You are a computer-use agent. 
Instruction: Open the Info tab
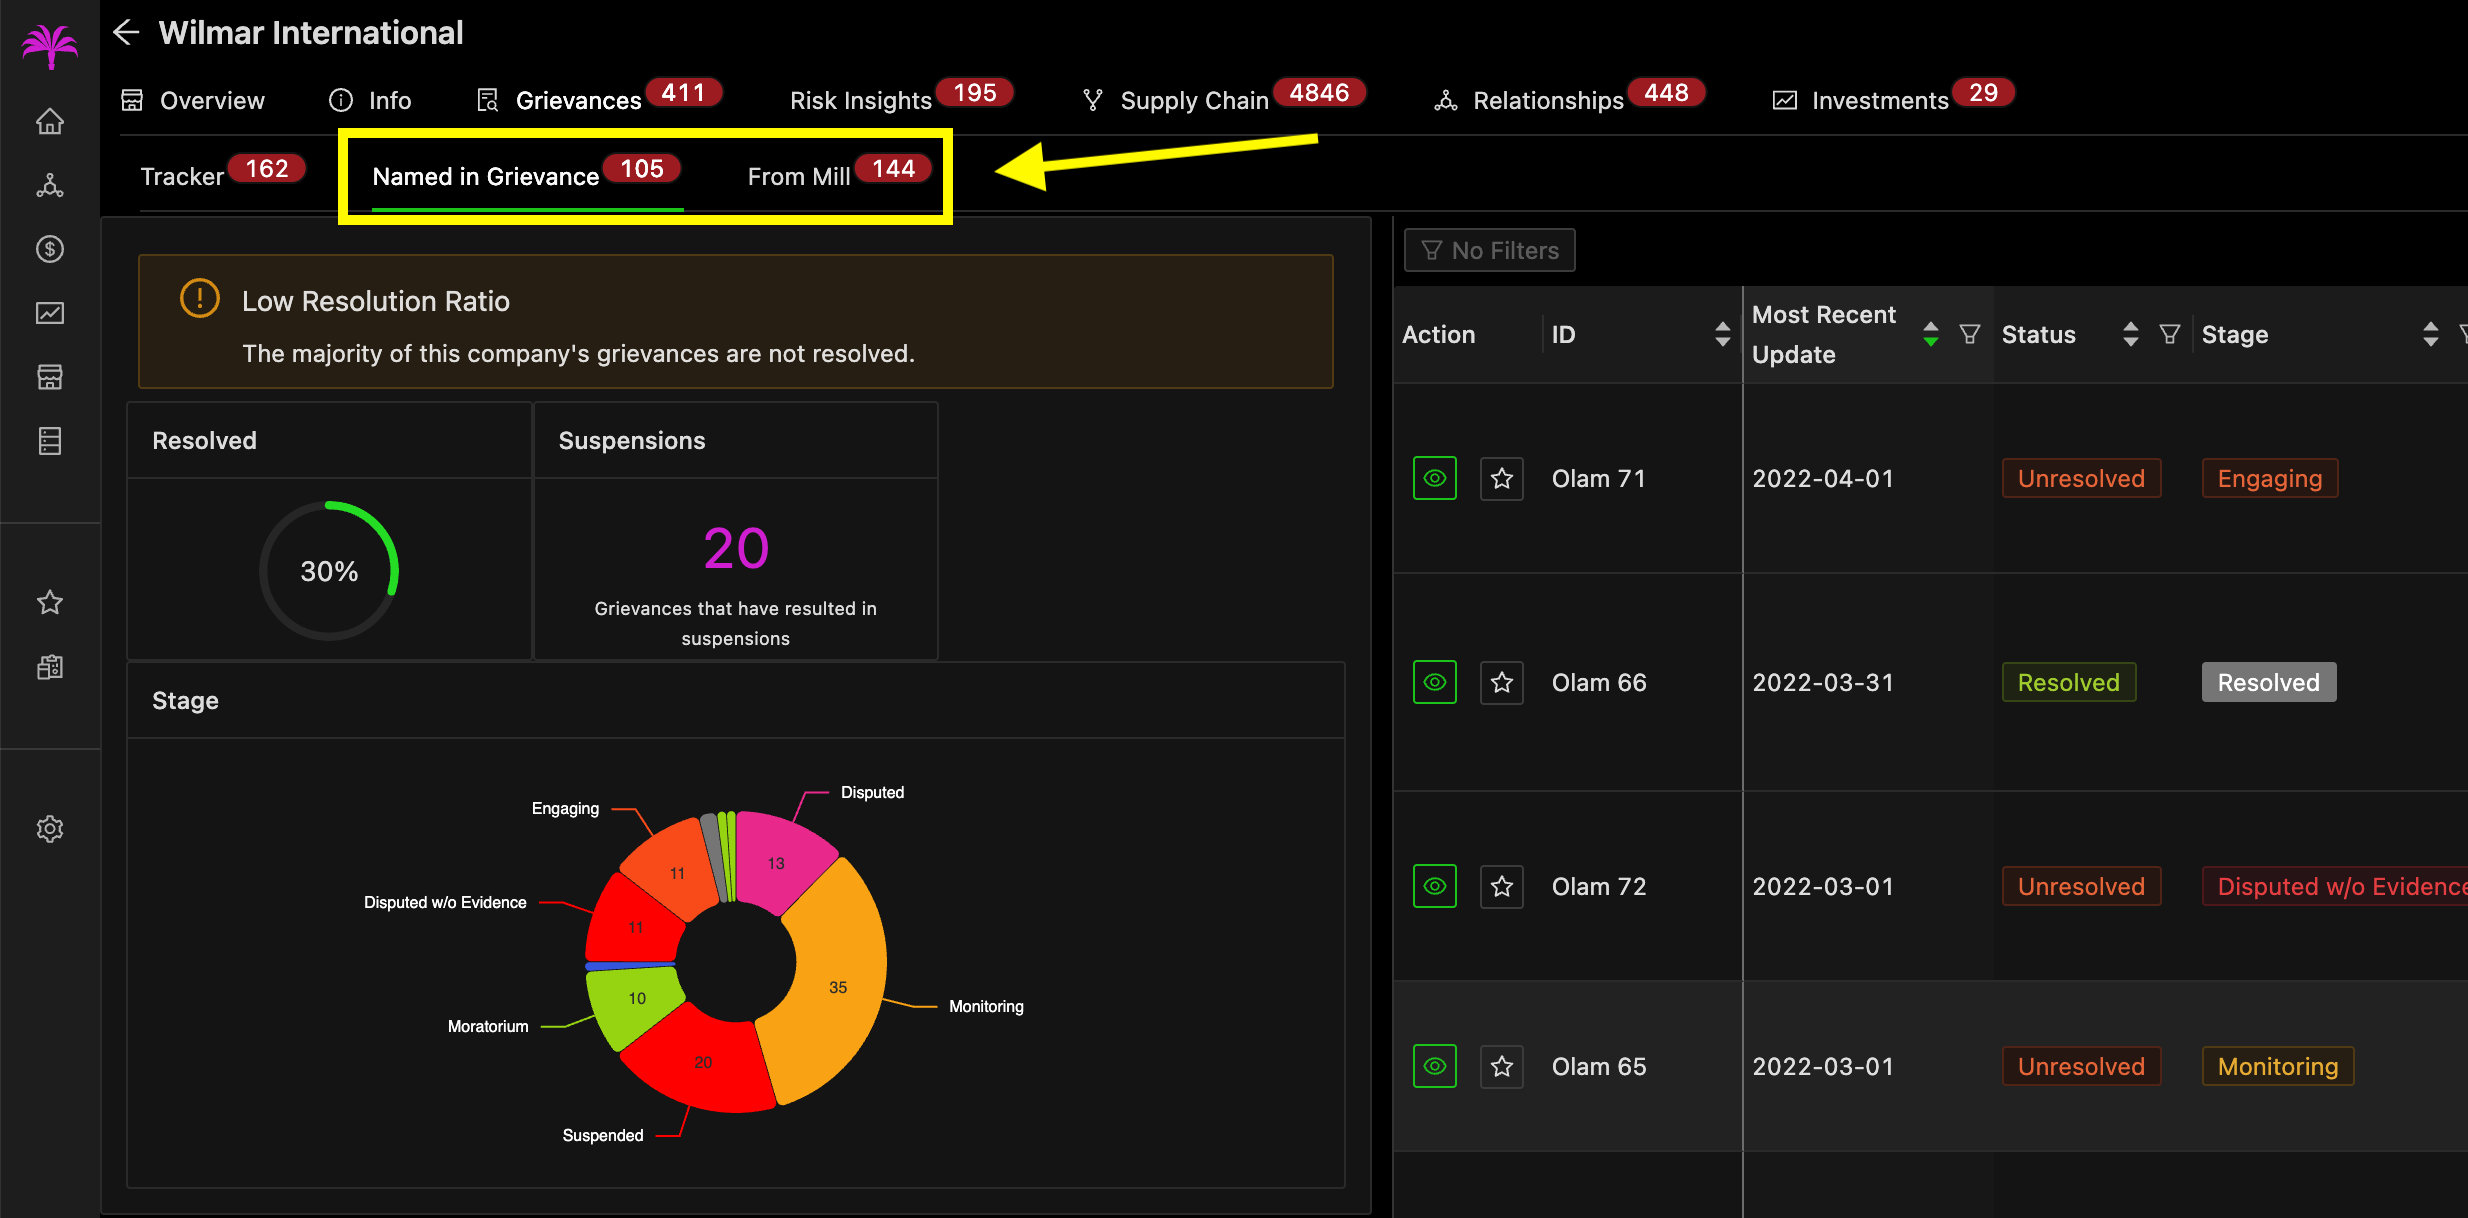tap(370, 101)
